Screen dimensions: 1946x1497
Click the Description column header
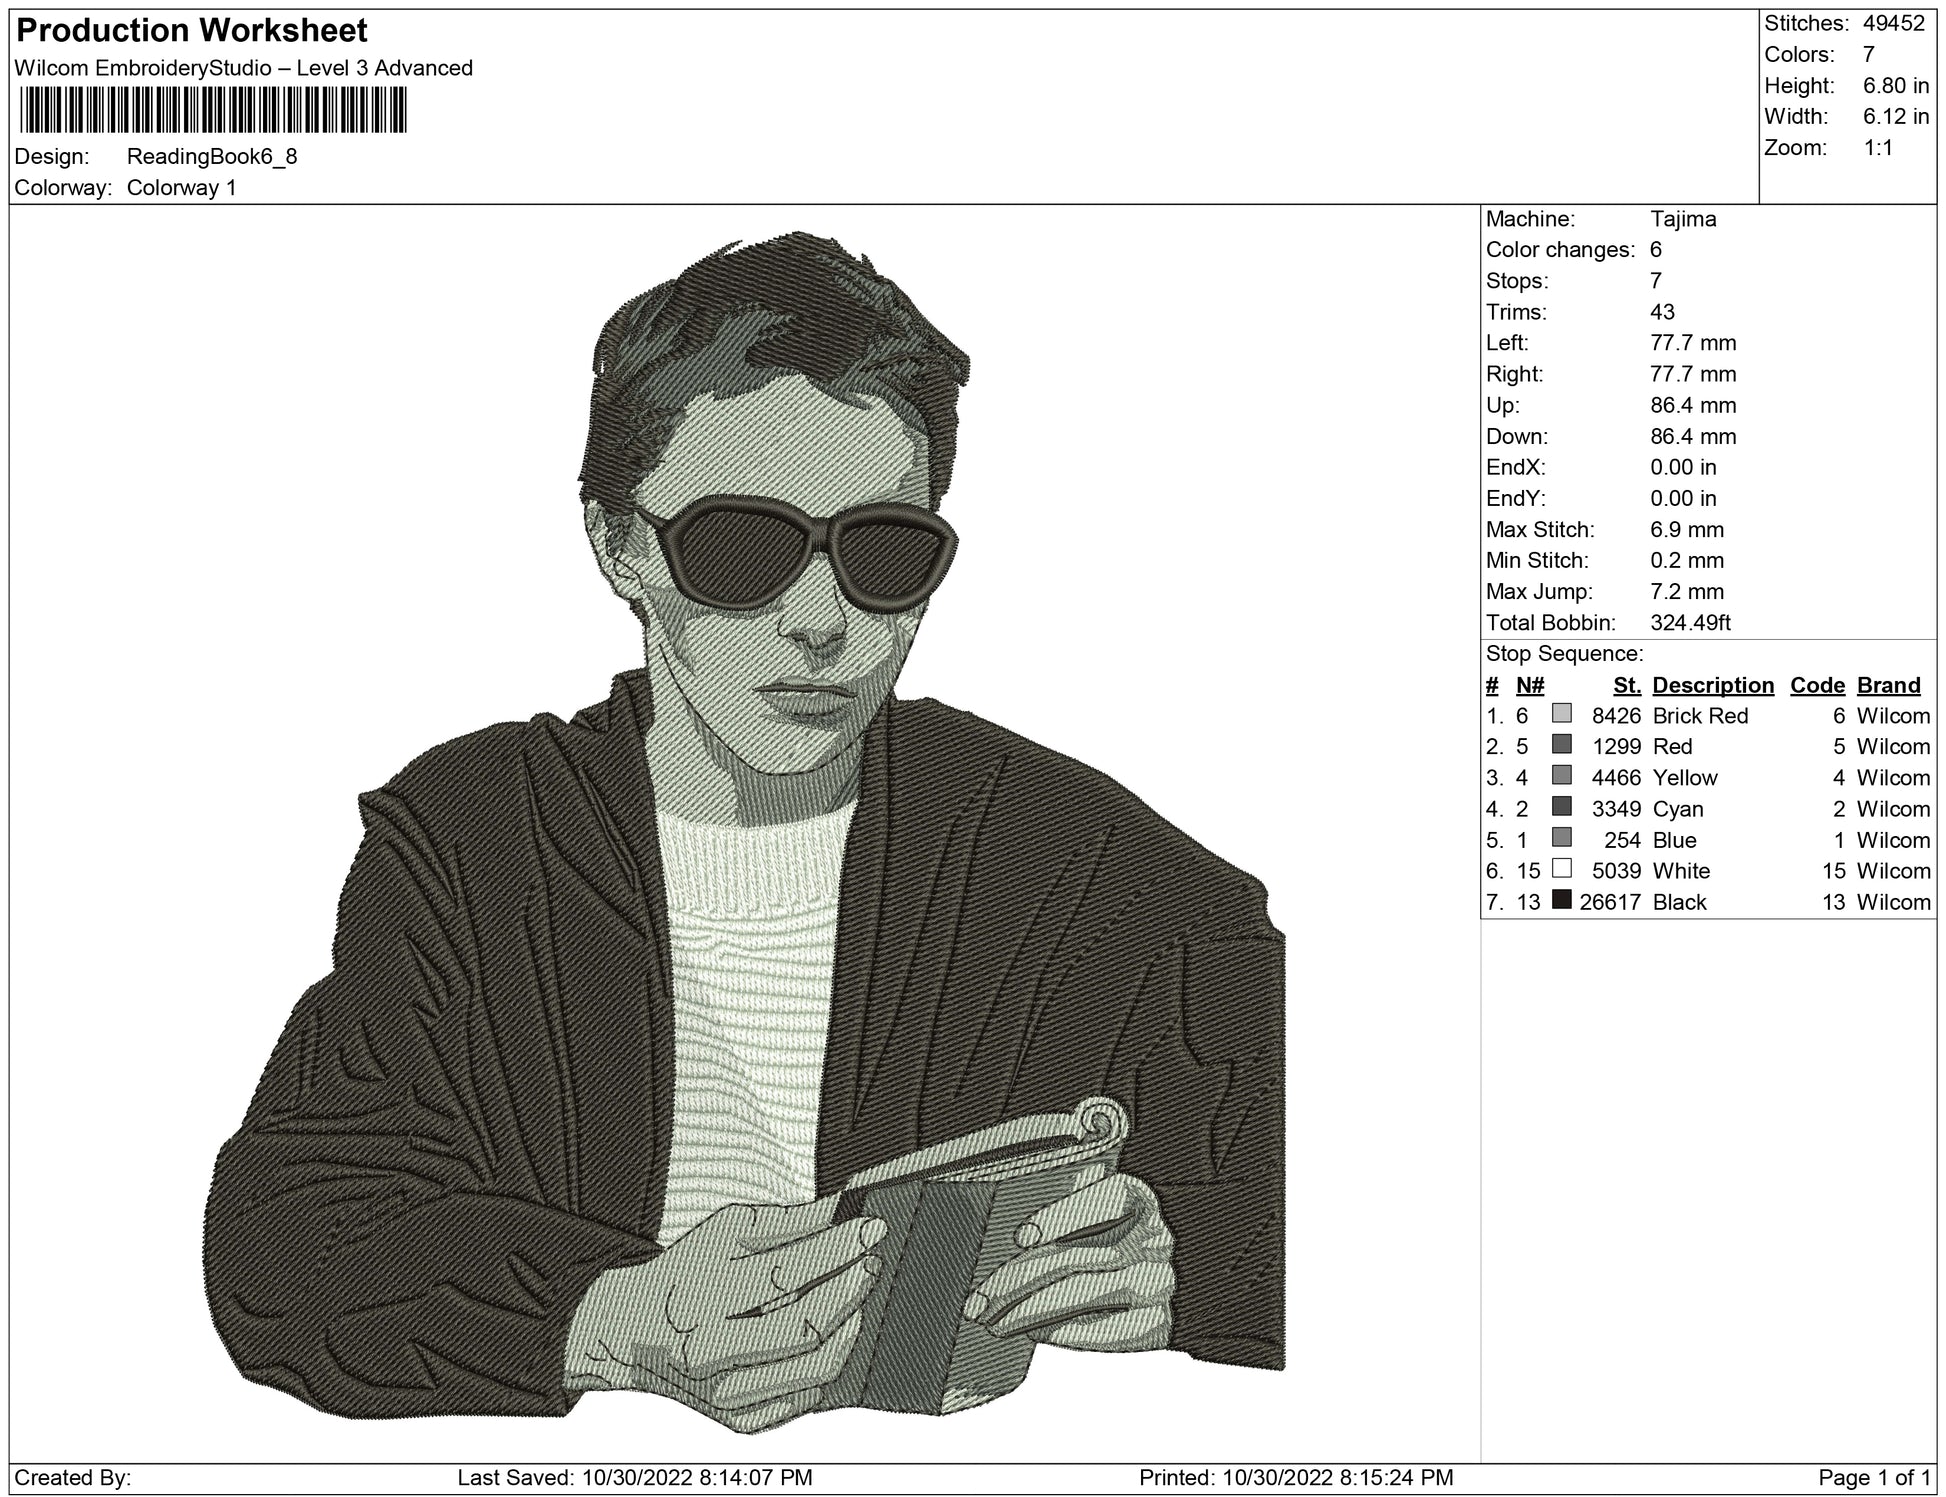point(1712,685)
